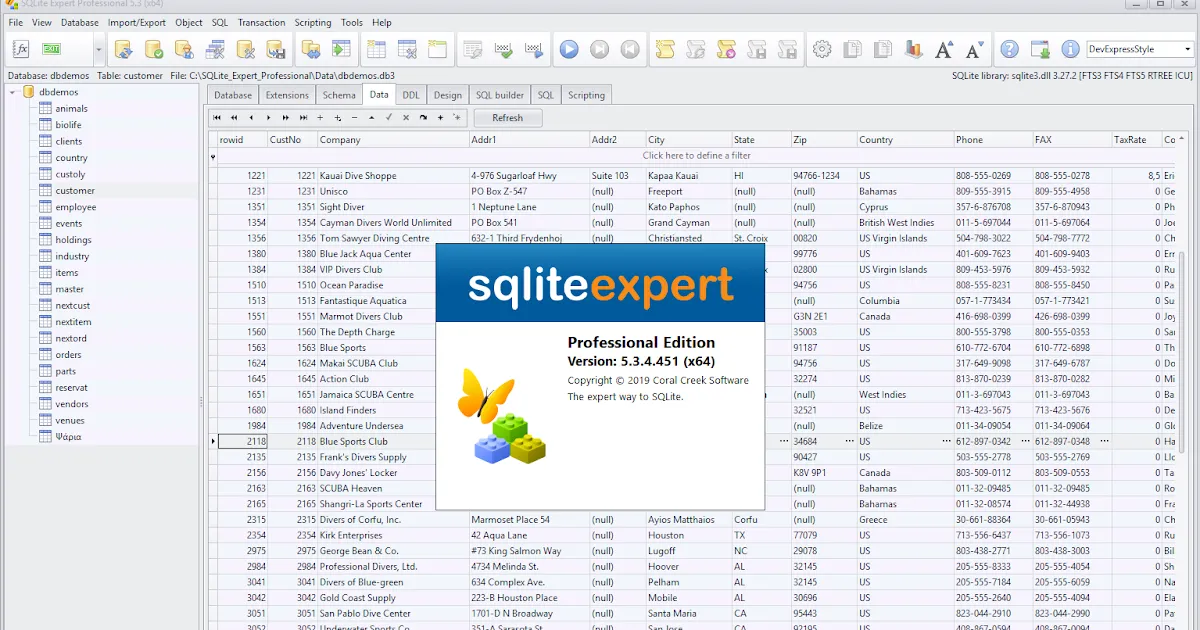Screen dimensions: 1200x630
Task: Click the yellow script icon with pink arrow
Action: tap(726, 49)
